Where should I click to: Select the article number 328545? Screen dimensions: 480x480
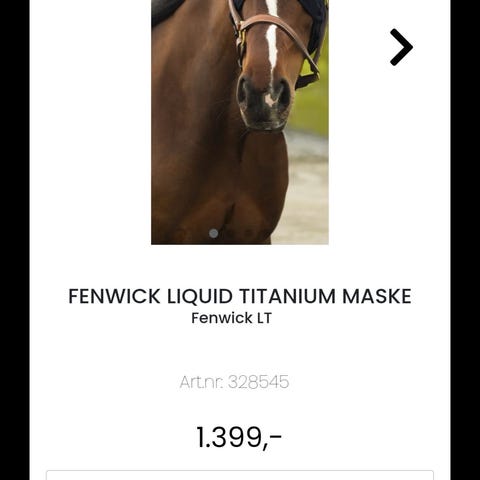[259, 382]
